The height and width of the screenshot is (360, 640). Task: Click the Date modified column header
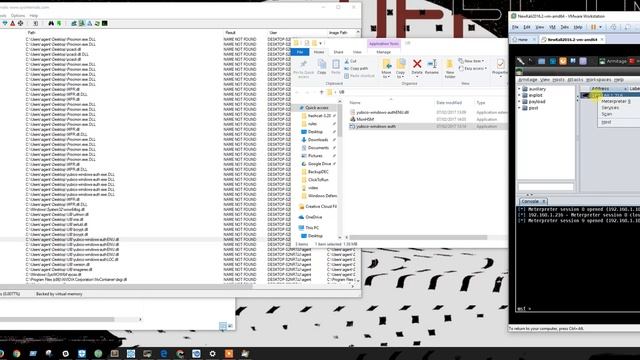[x=449, y=102]
